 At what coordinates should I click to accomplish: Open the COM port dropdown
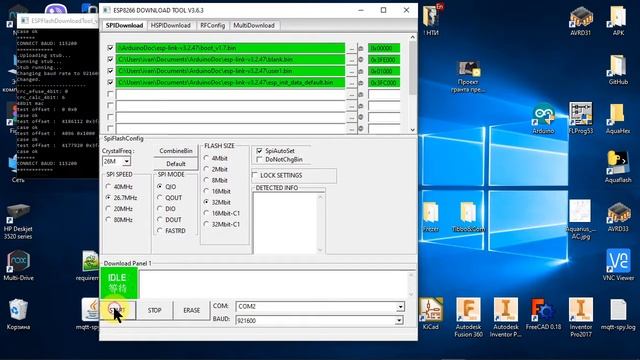click(x=400, y=306)
